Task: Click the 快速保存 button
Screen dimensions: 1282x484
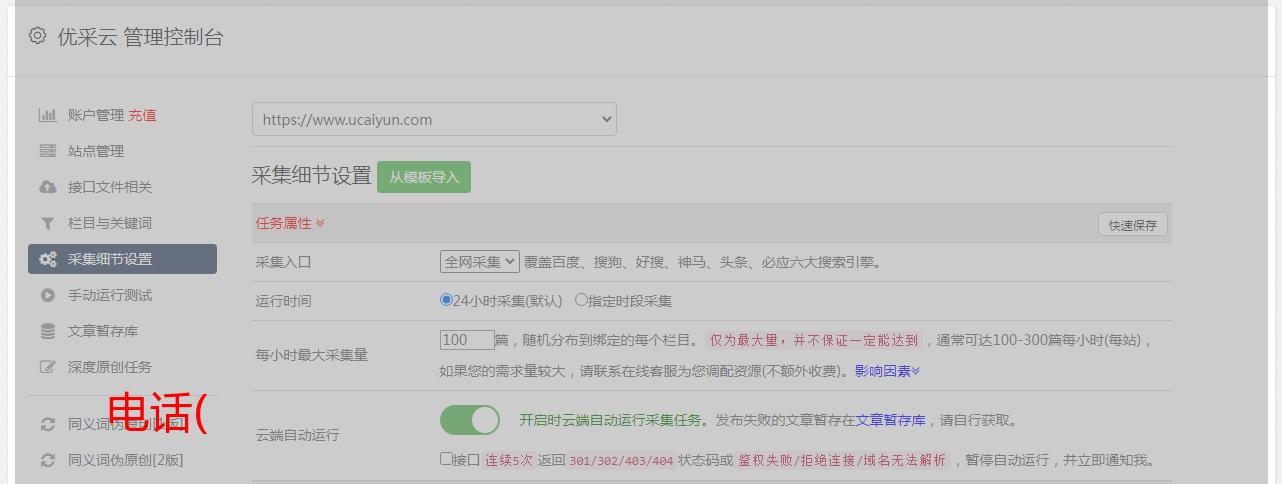Action: pos(1132,225)
